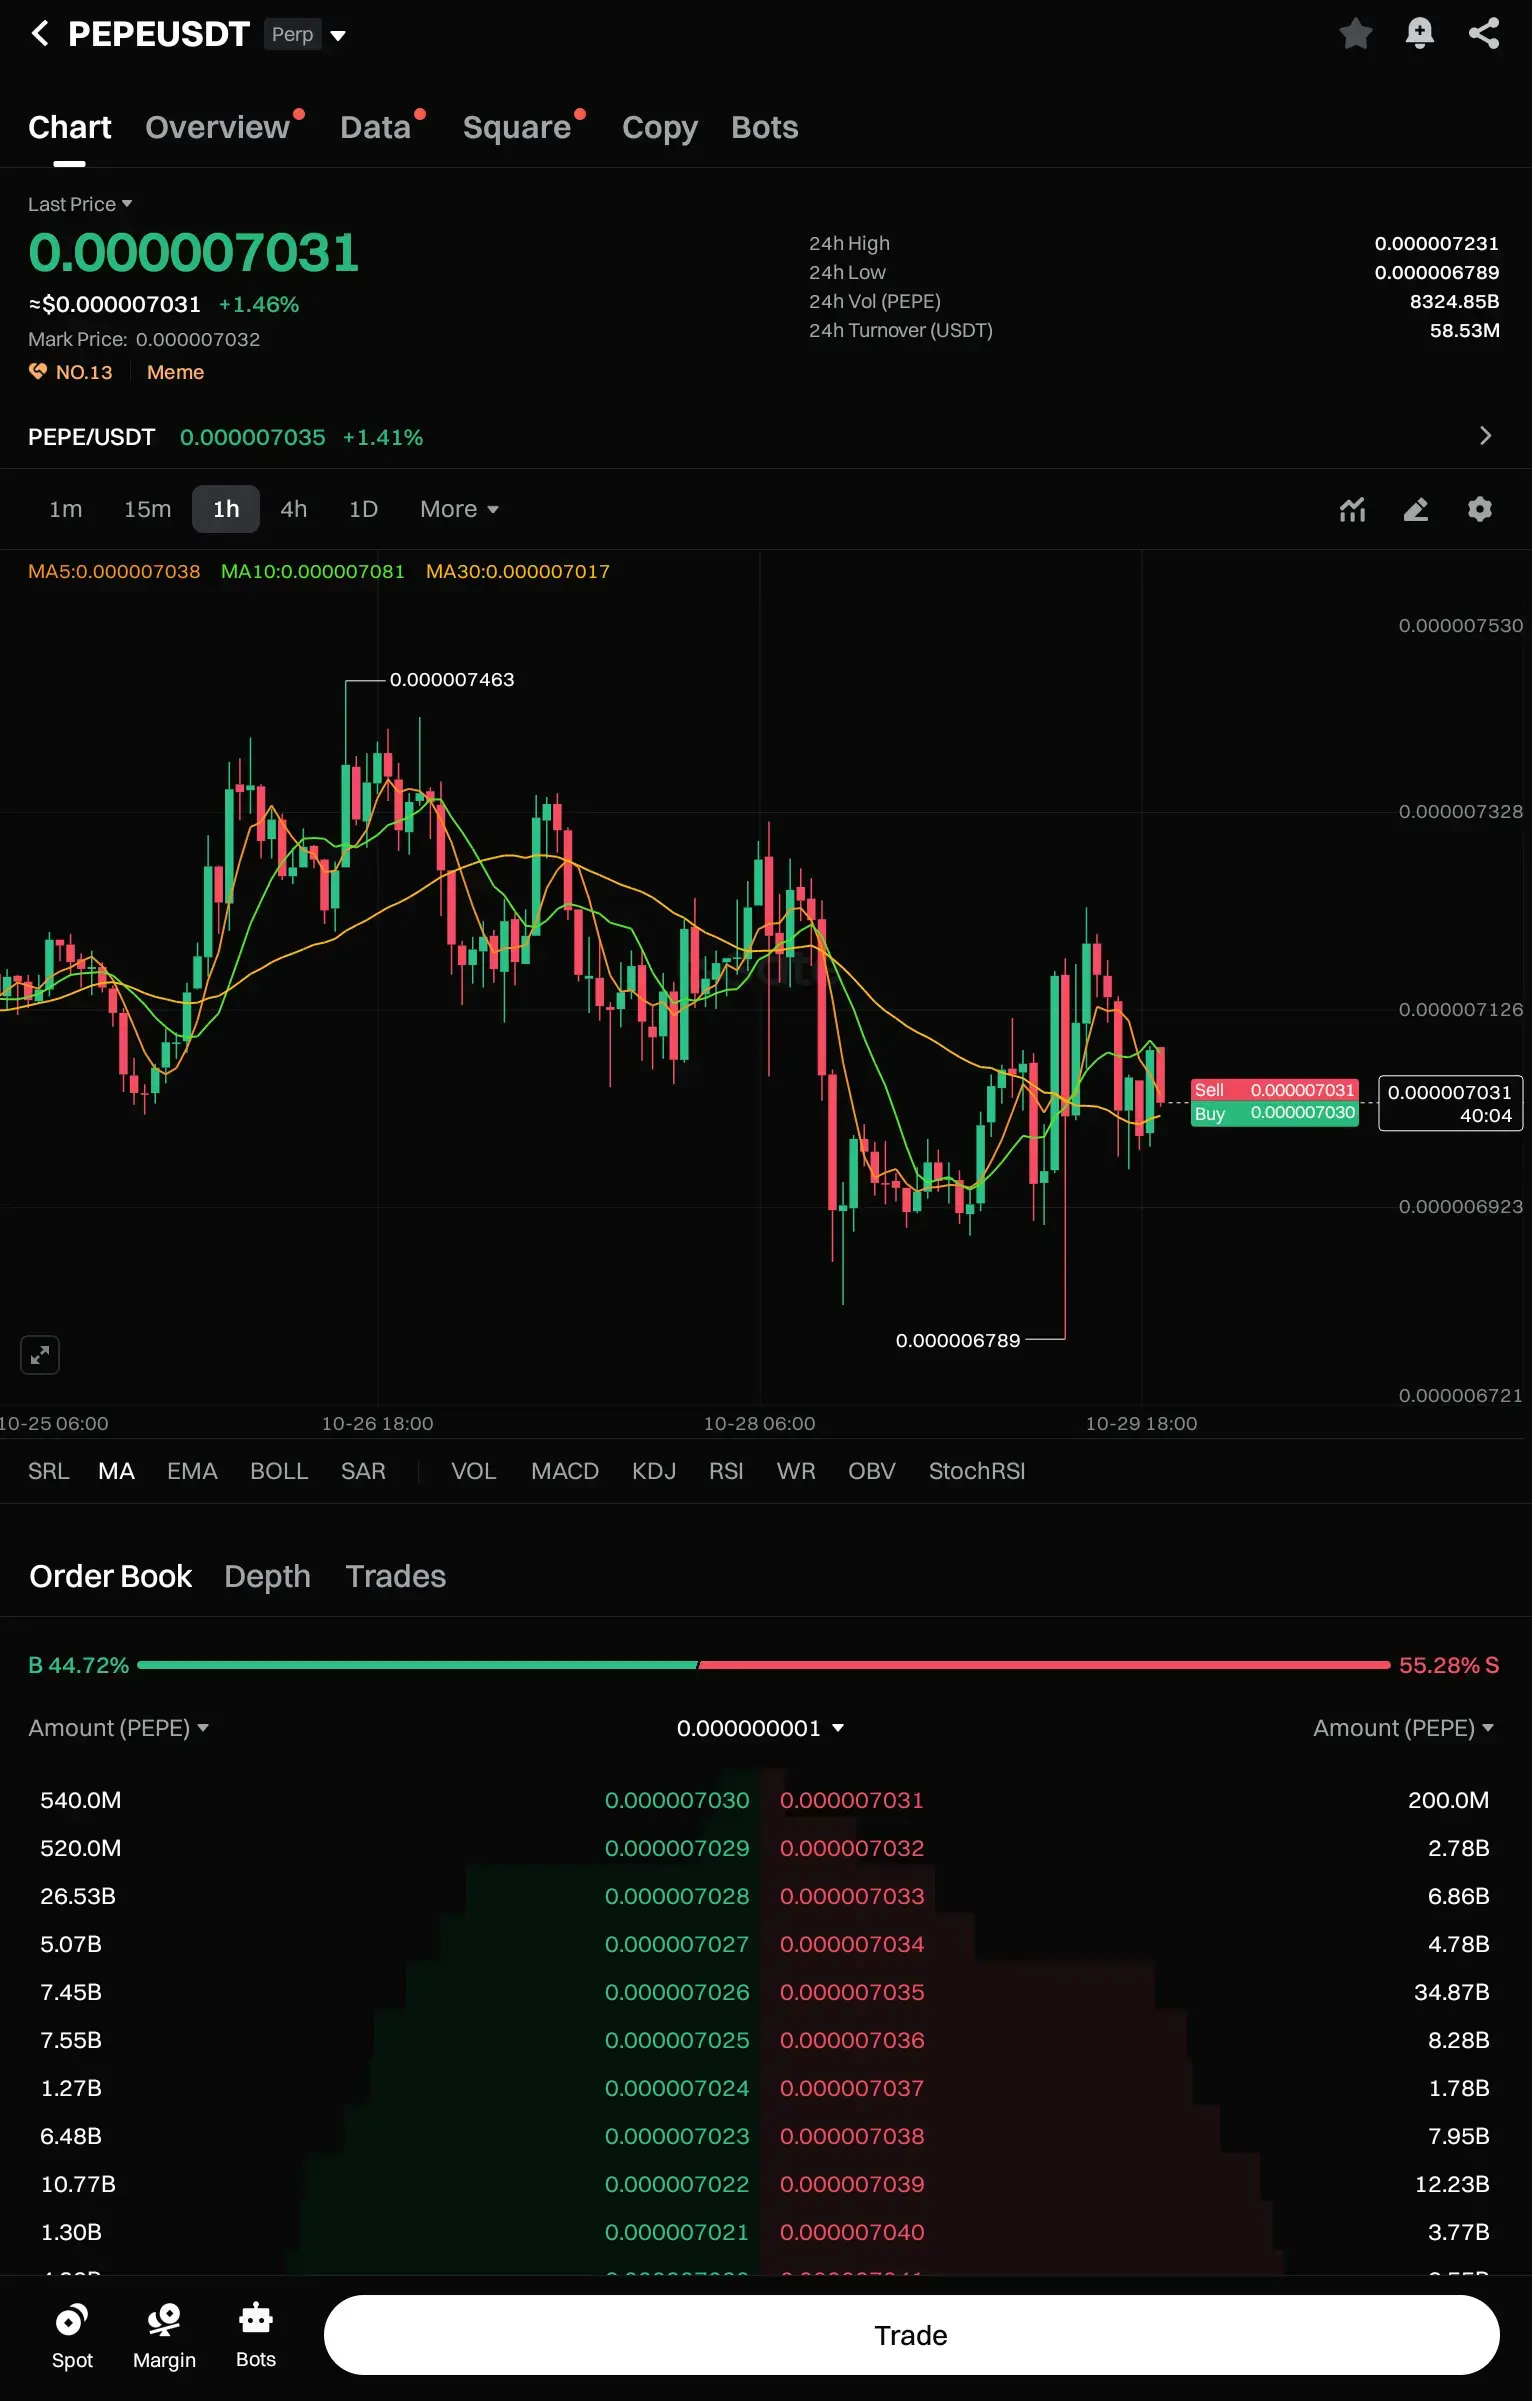Screen dimensions: 1535x2401
Task: Show the Trades tab
Action: pos(395,1576)
